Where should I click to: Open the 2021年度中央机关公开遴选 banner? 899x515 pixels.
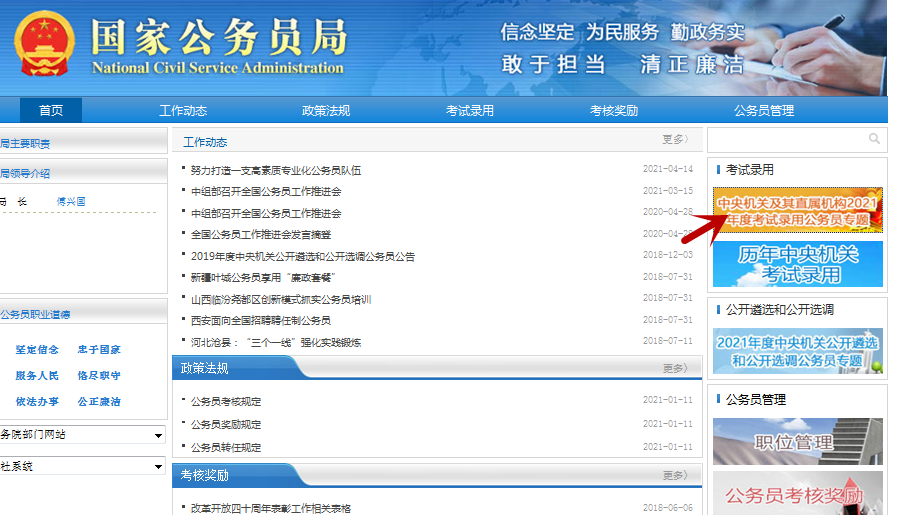[797, 351]
